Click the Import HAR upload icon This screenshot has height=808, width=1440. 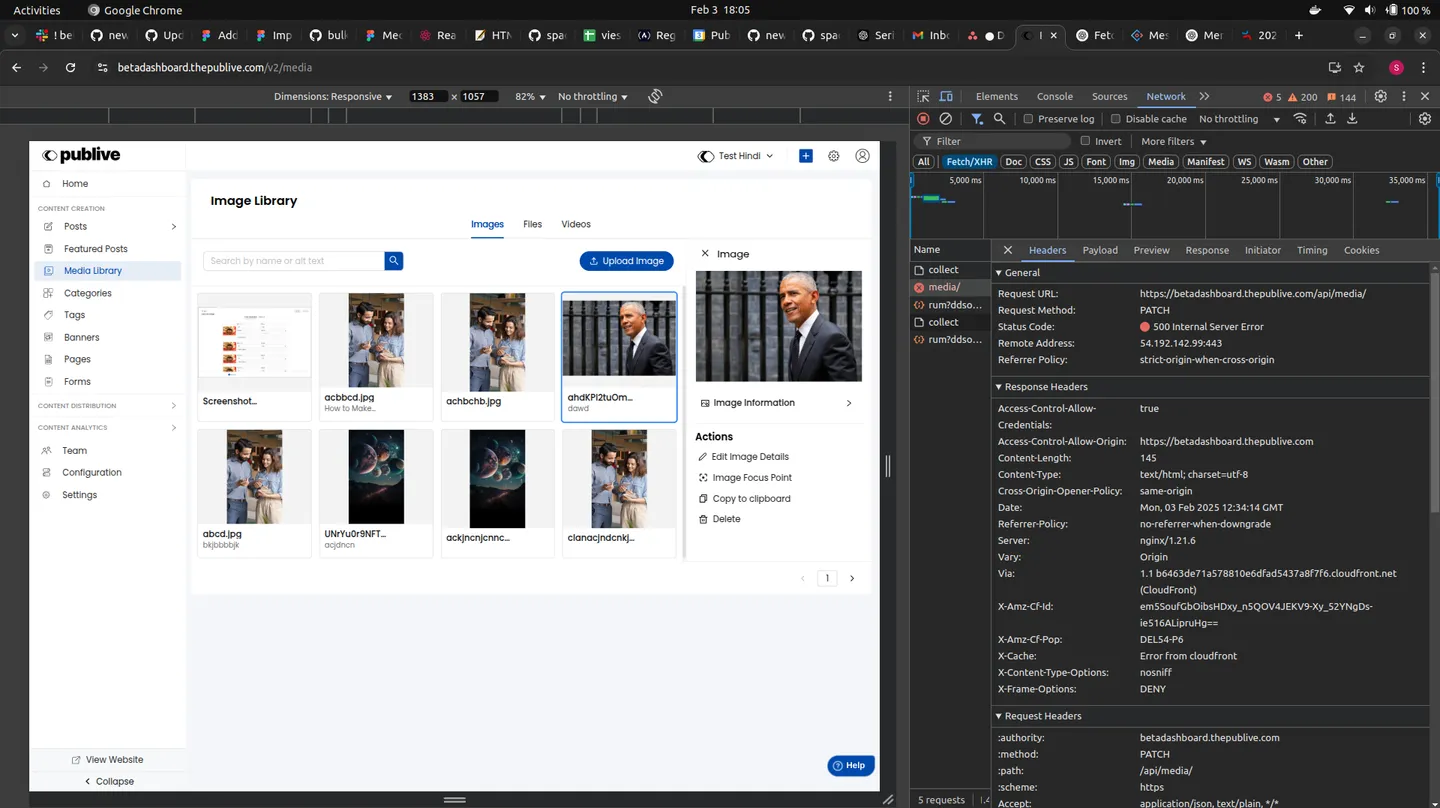coord(1330,119)
